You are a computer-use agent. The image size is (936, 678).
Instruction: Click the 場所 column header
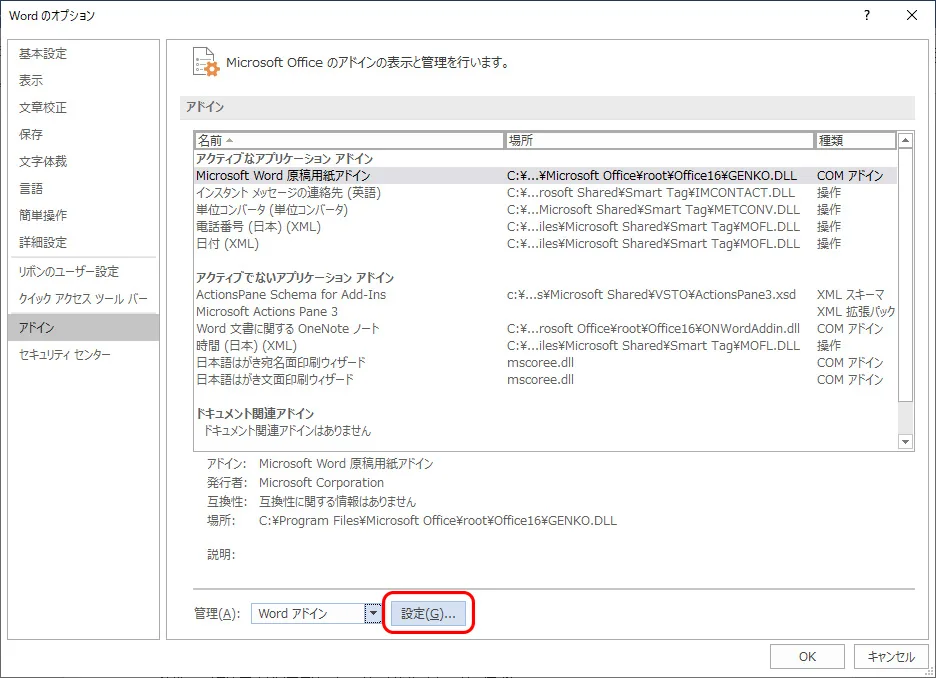pos(660,141)
